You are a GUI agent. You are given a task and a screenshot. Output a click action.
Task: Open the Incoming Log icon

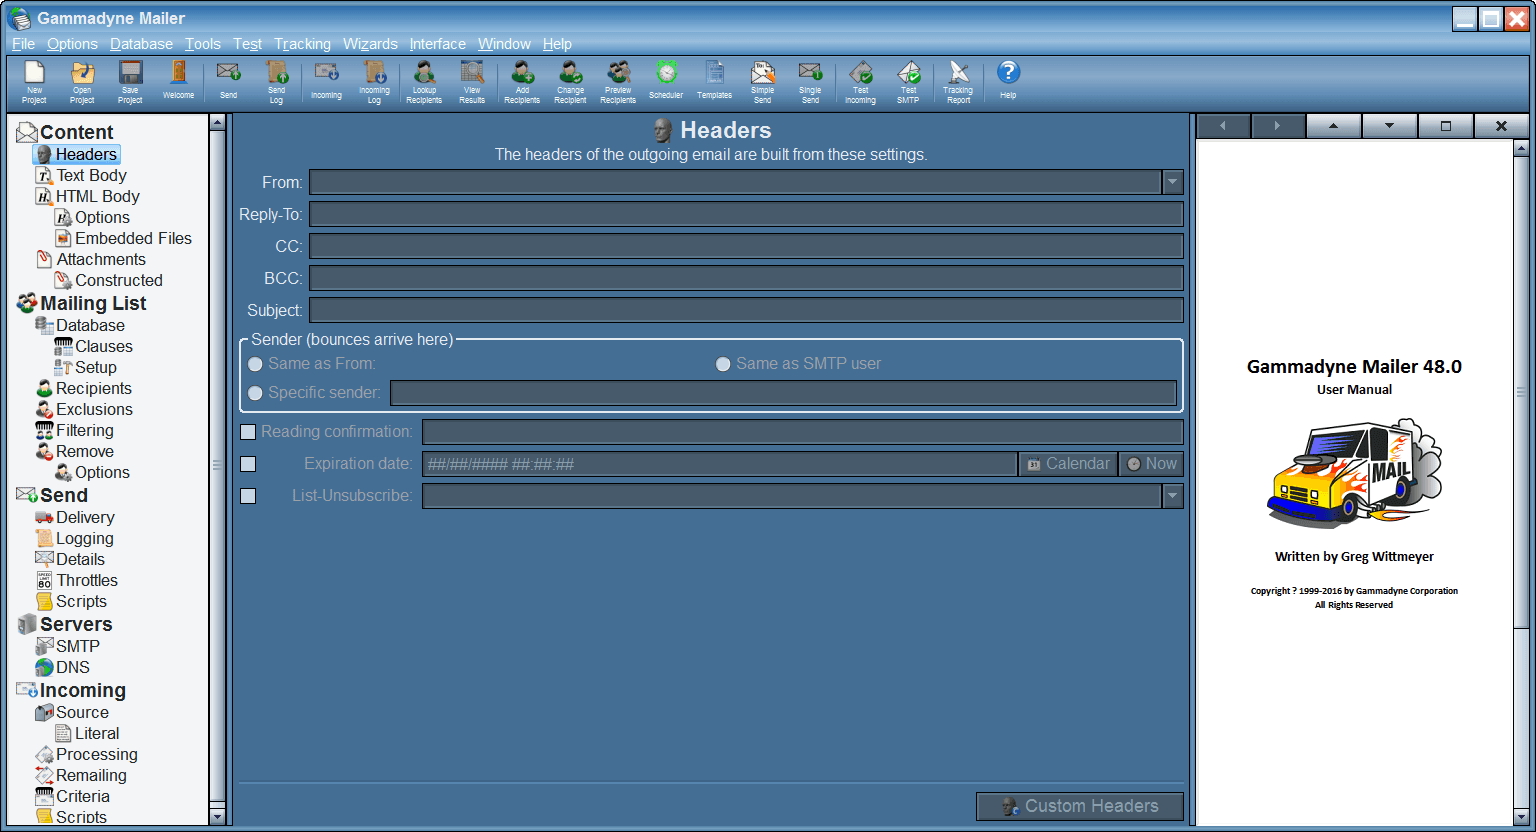(x=374, y=82)
